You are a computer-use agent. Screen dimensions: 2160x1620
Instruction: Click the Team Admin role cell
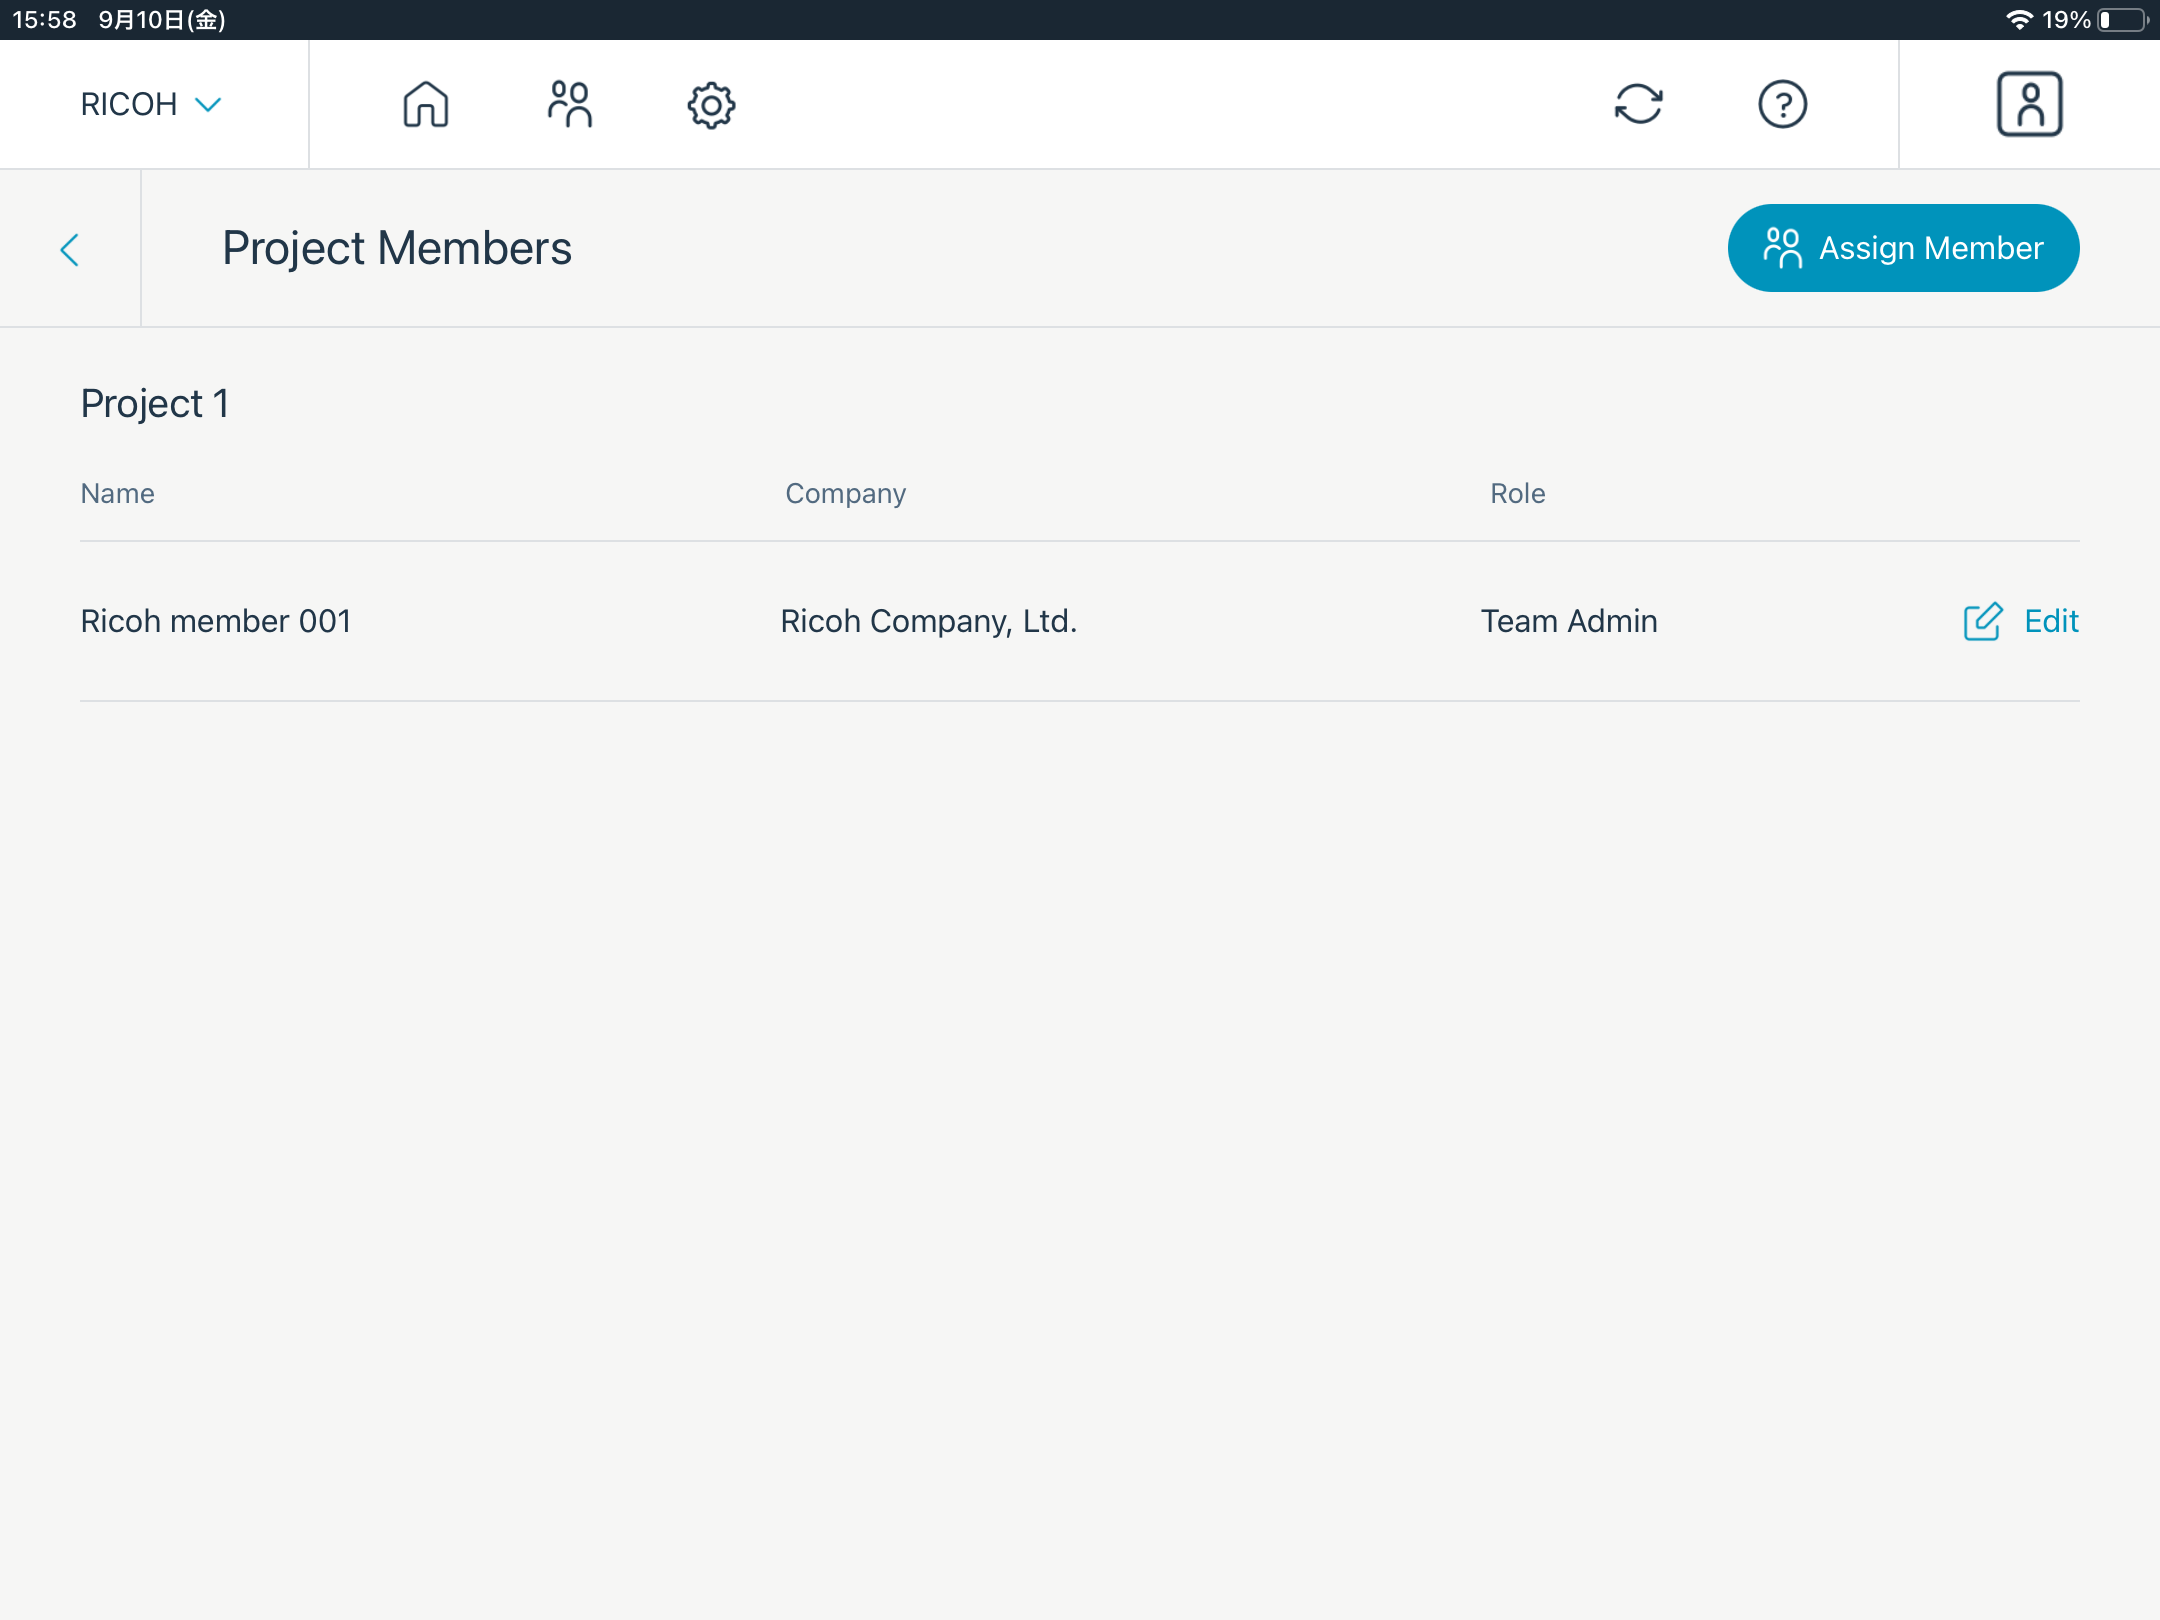pos(1568,621)
